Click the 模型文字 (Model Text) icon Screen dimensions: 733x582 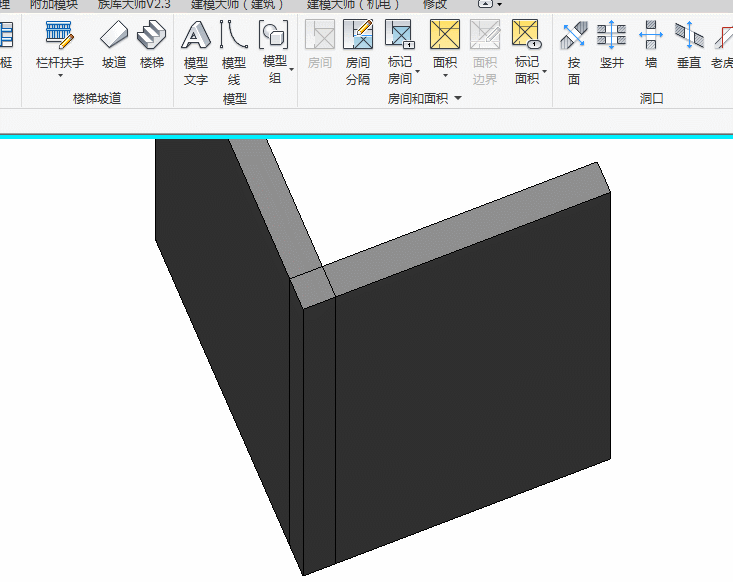(x=196, y=37)
